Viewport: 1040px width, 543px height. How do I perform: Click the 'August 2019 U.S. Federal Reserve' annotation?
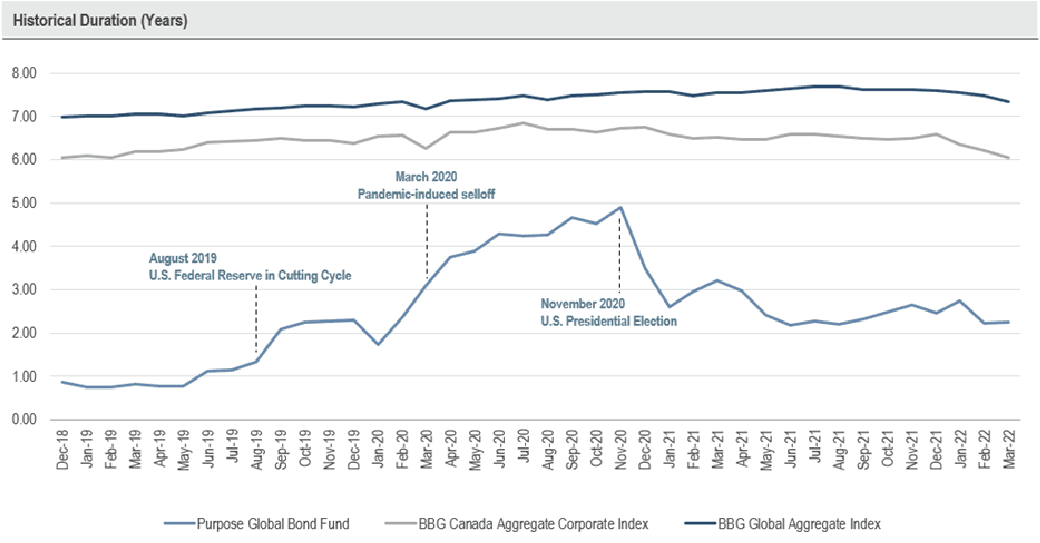249,267
